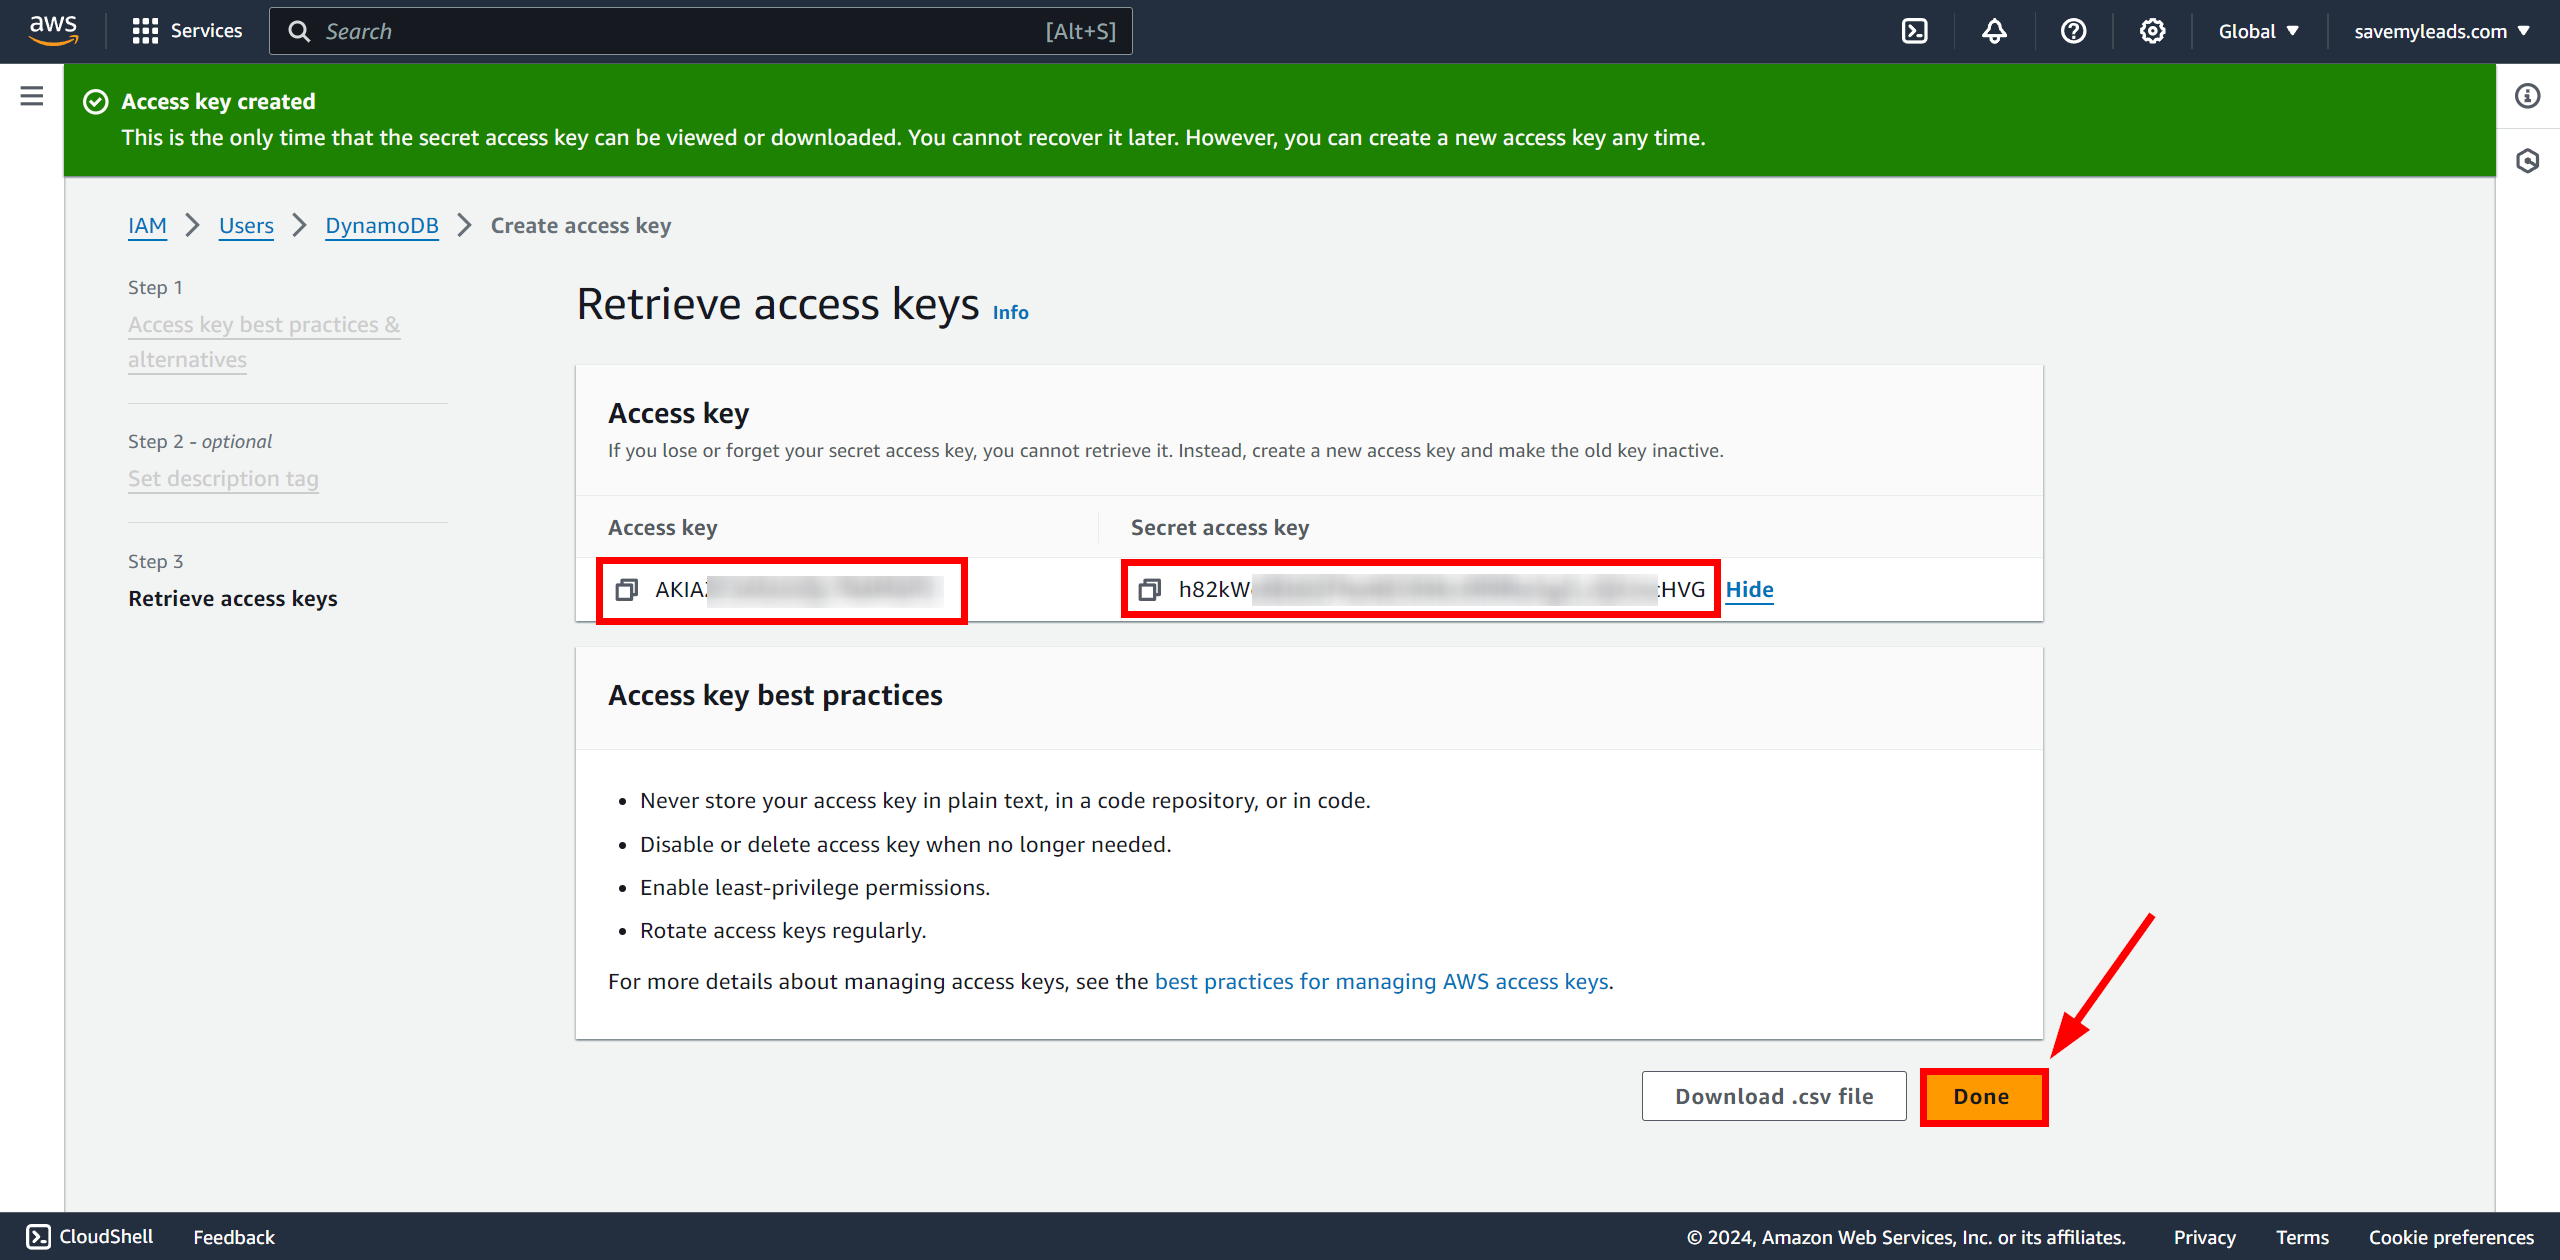Screen dimensions: 2560x1260
Task: Open the notifications bell
Action: [x=1994, y=31]
